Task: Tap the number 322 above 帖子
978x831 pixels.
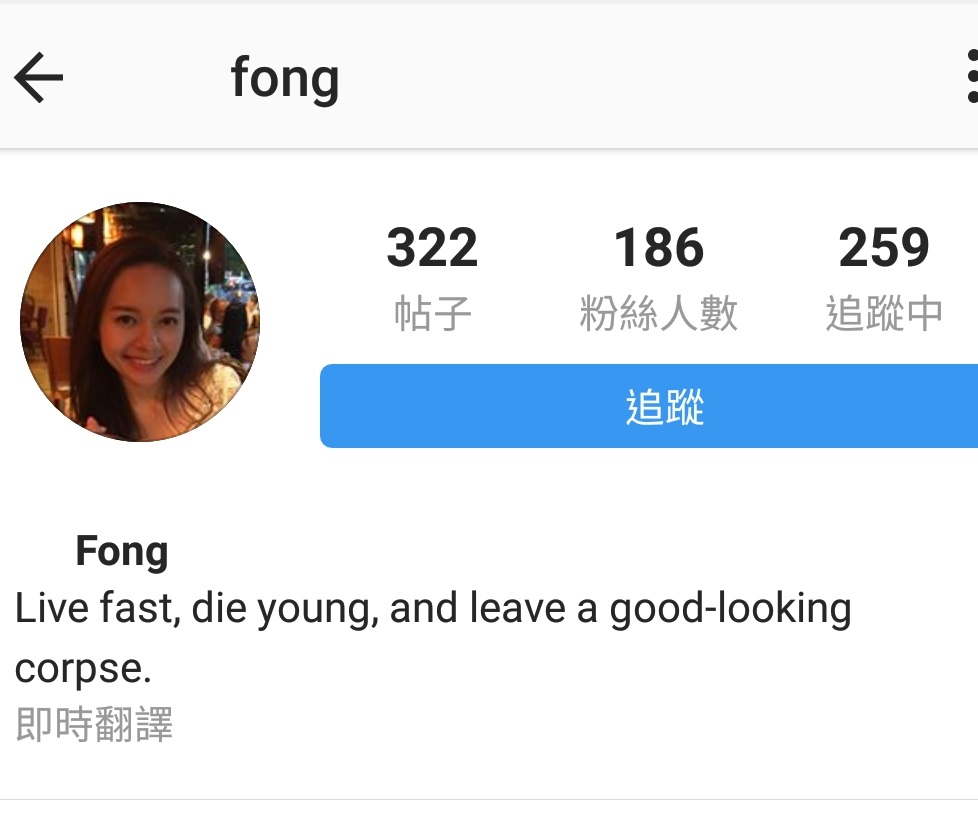Action: pos(432,247)
